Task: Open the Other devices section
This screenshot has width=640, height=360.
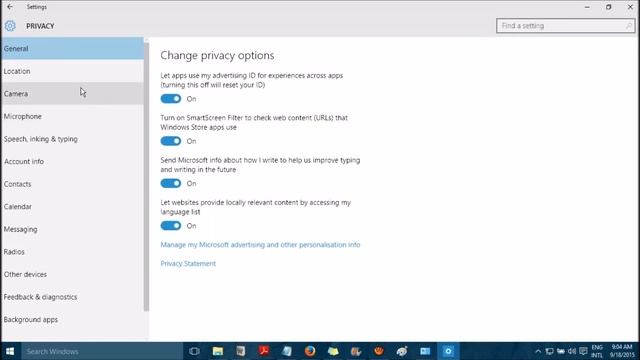Action: [72, 274]
